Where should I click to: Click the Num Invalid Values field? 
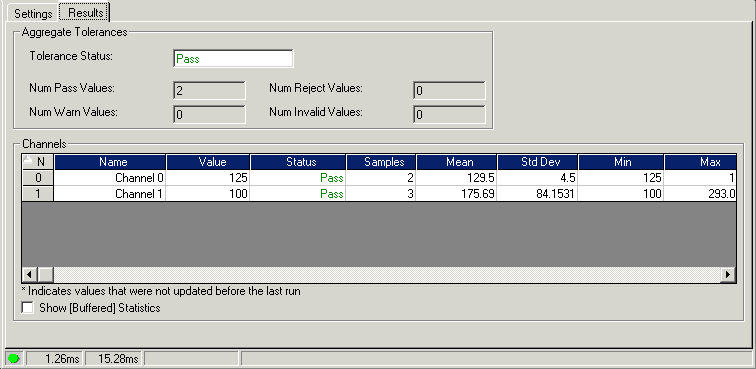pyautogui.click(x=449, y=114)
